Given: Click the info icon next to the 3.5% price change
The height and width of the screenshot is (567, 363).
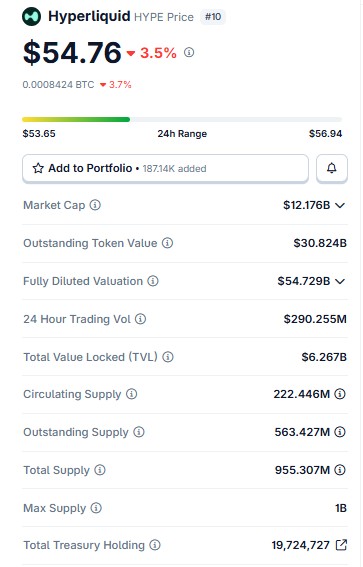Looking at the screenshot, I should point(189,52).
